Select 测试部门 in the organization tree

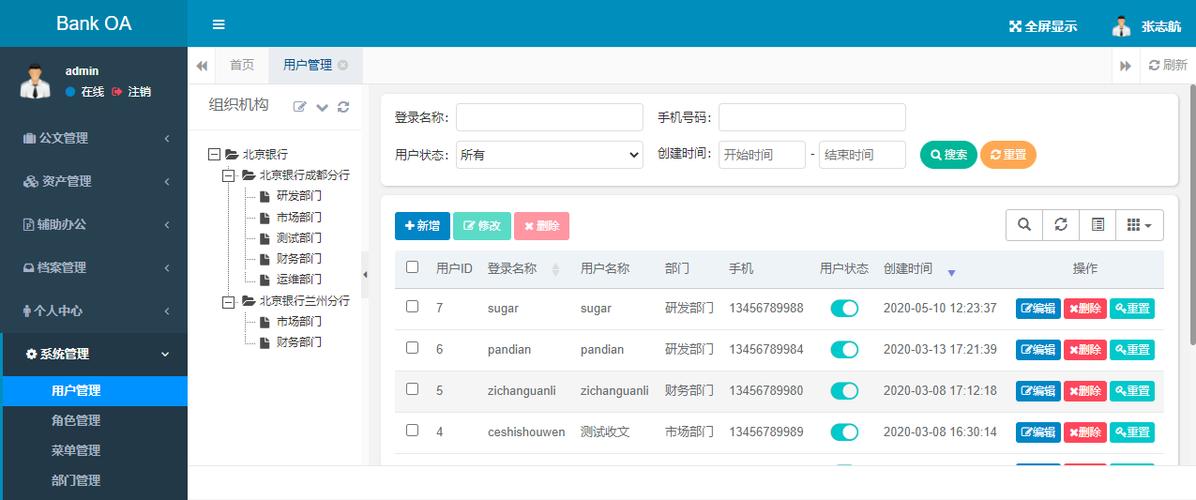click(x=299, y=238)
